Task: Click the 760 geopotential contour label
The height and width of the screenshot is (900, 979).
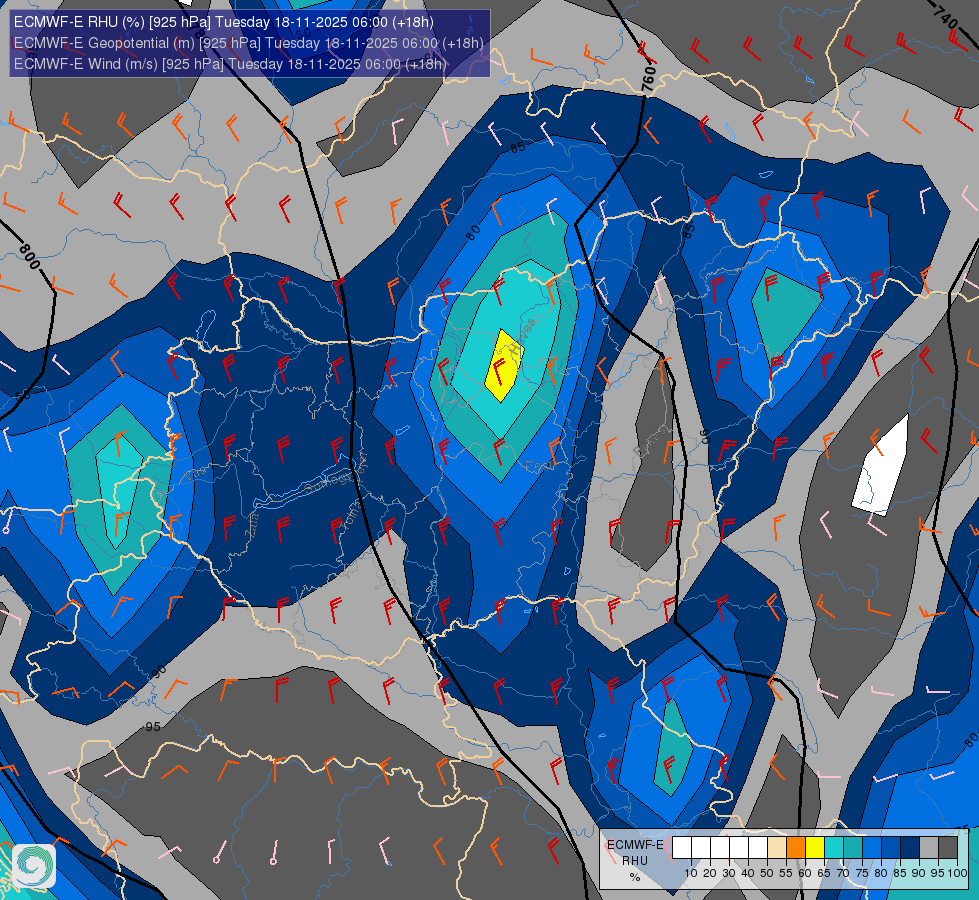Action: coord(649,79)
